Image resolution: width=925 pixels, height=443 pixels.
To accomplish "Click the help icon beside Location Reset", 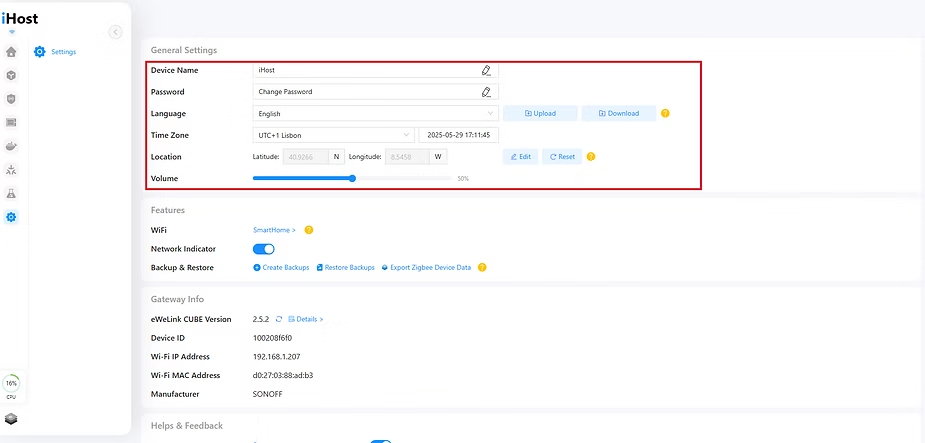I will pyautogui.click(x=591, y=157).
